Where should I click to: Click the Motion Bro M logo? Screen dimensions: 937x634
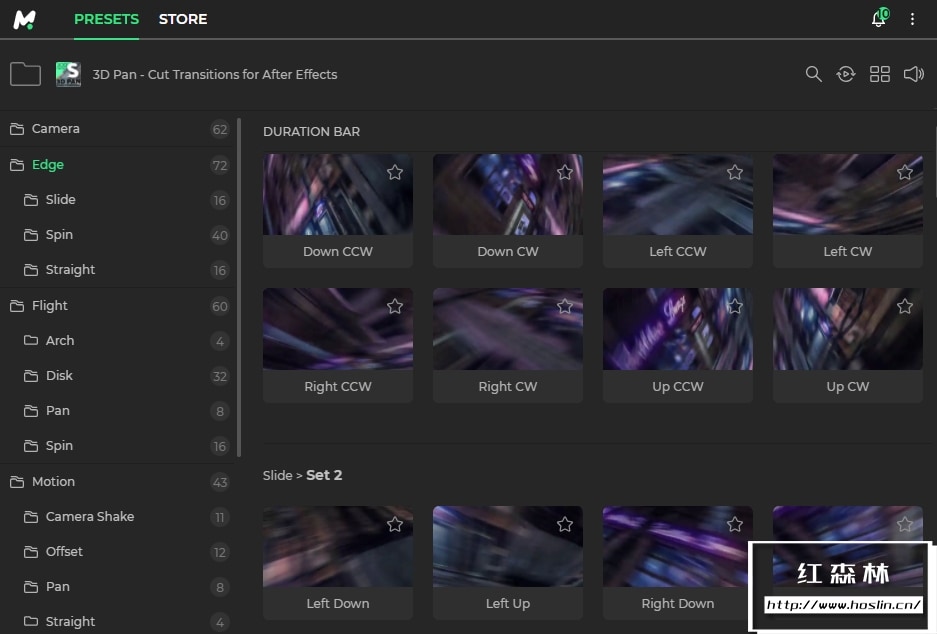coord(25,19)
